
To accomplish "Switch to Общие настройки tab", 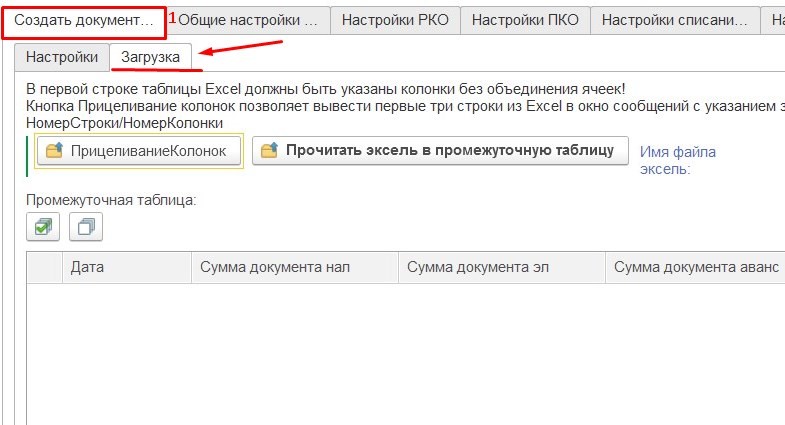I will [248, 20].
